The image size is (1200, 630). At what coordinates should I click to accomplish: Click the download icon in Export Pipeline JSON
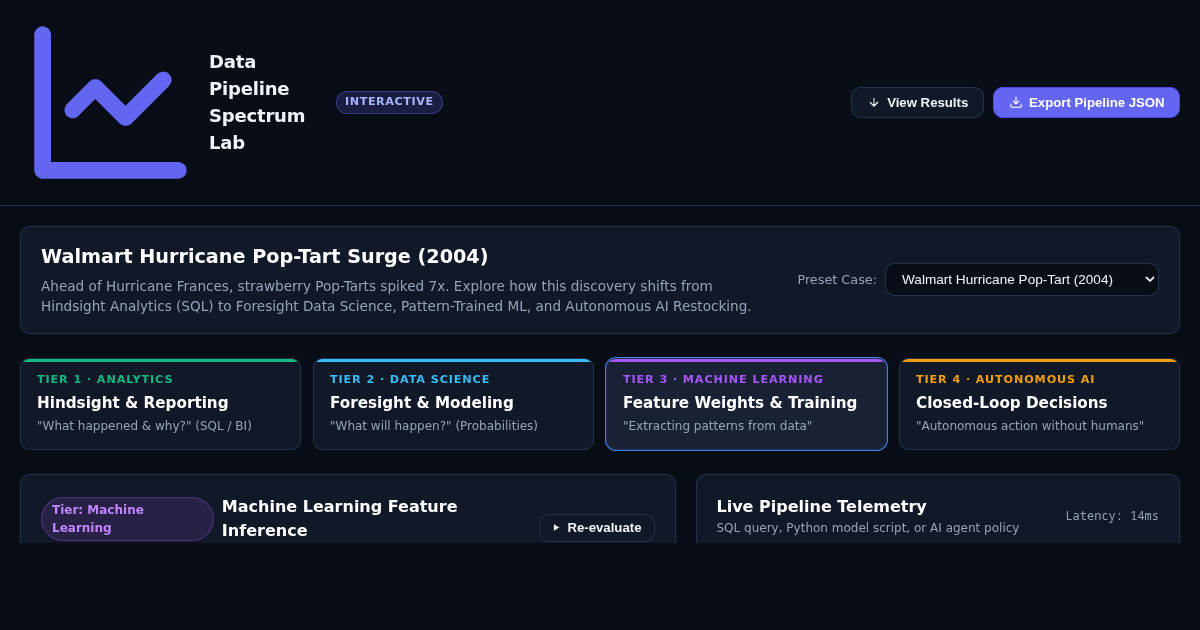[x=1016, y=102]
